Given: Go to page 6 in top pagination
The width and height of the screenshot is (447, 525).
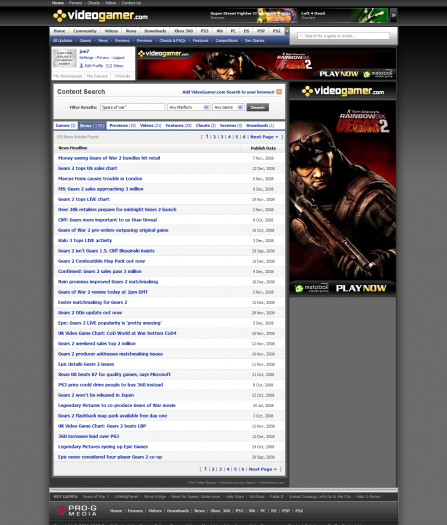Looking at the screenshot, I should [x=244, y=137].
